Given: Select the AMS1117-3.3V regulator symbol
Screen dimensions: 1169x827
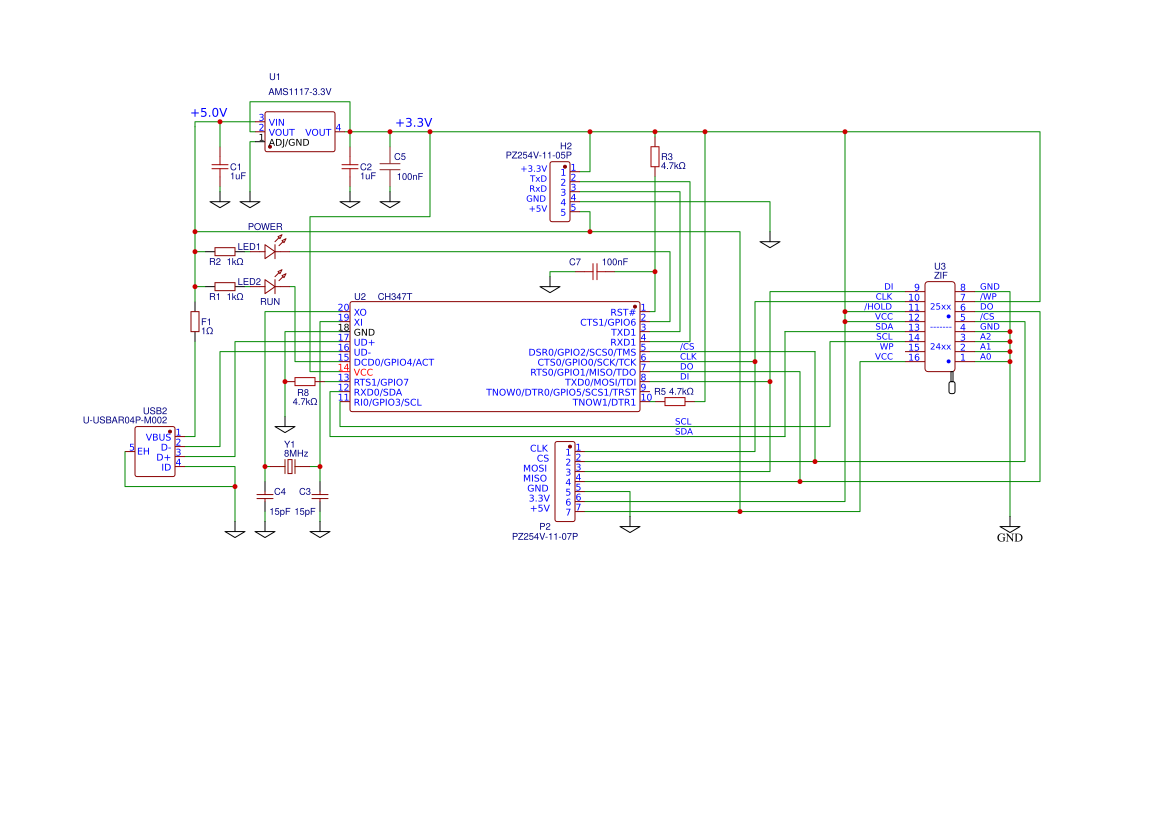Looking at the screenshot, I should tap(299, 132).
